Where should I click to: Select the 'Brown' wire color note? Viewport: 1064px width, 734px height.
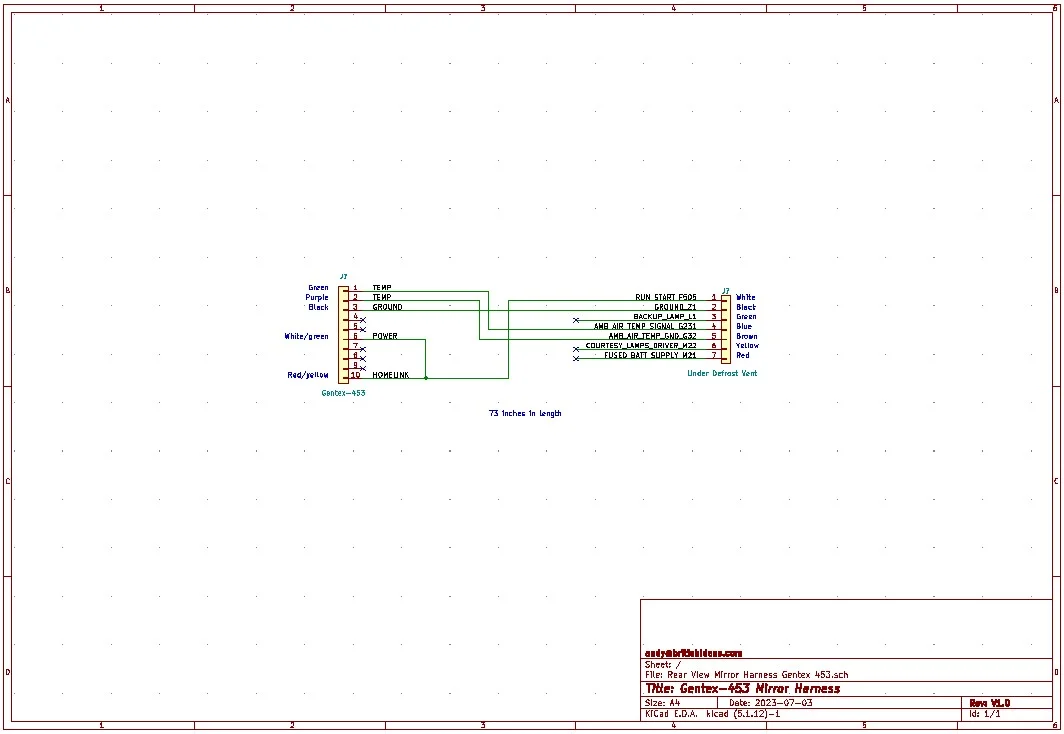point(747,336)
